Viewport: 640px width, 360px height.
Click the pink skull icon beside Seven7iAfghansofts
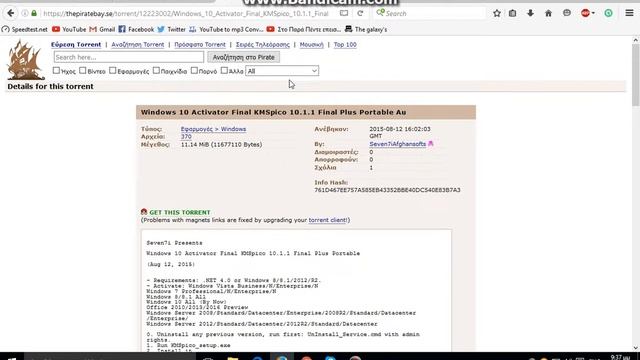point(431,144)
